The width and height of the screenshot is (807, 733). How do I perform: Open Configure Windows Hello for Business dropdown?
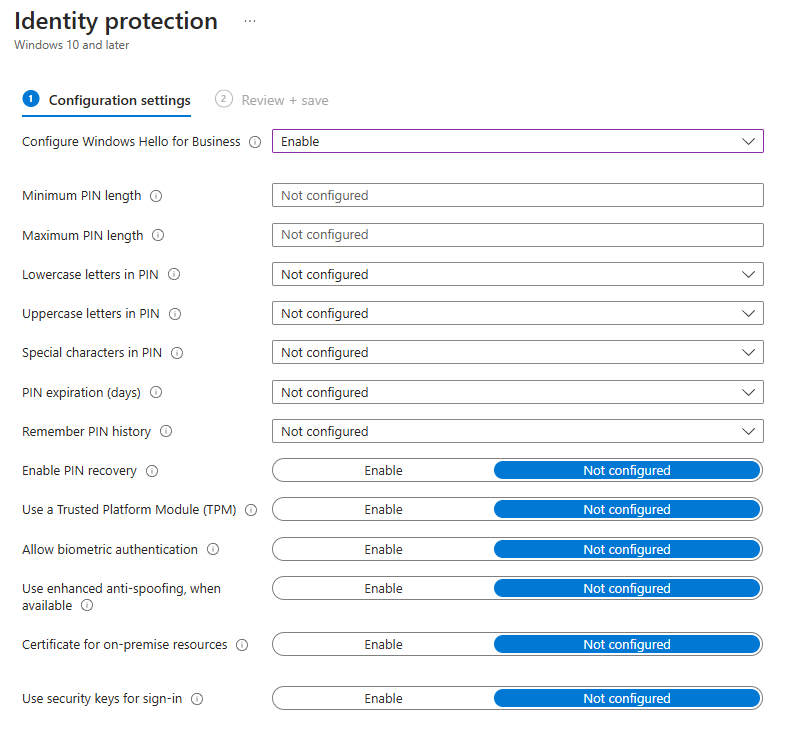pyautogui.click(x=517, y=142)
